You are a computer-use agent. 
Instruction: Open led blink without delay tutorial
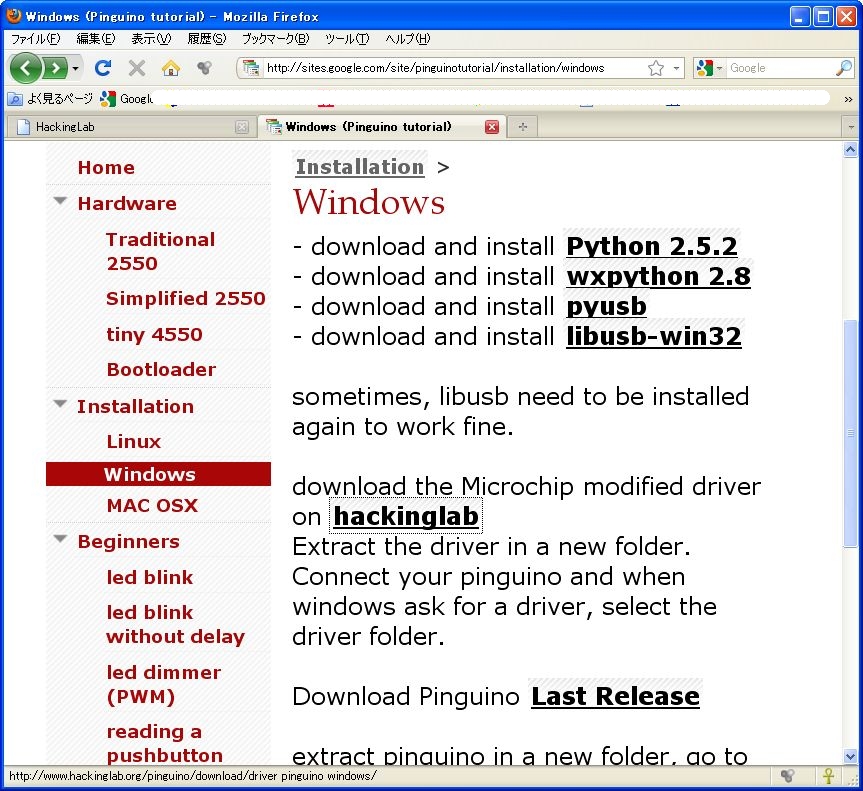176,625
